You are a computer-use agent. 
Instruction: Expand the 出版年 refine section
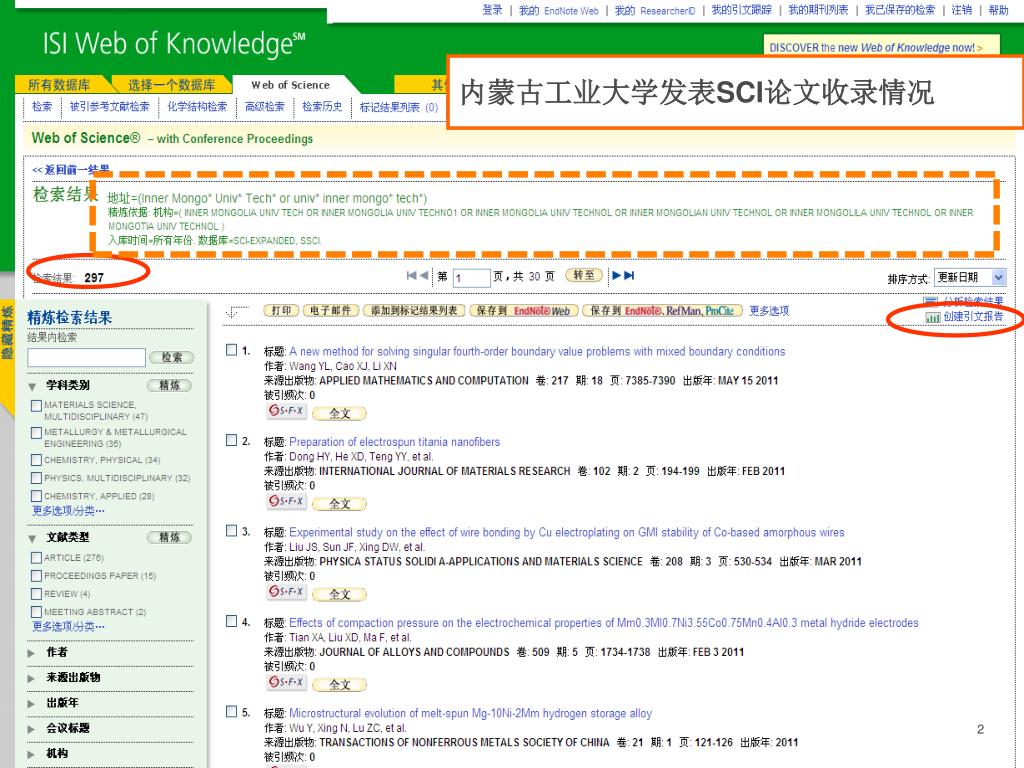coord(31,703)
